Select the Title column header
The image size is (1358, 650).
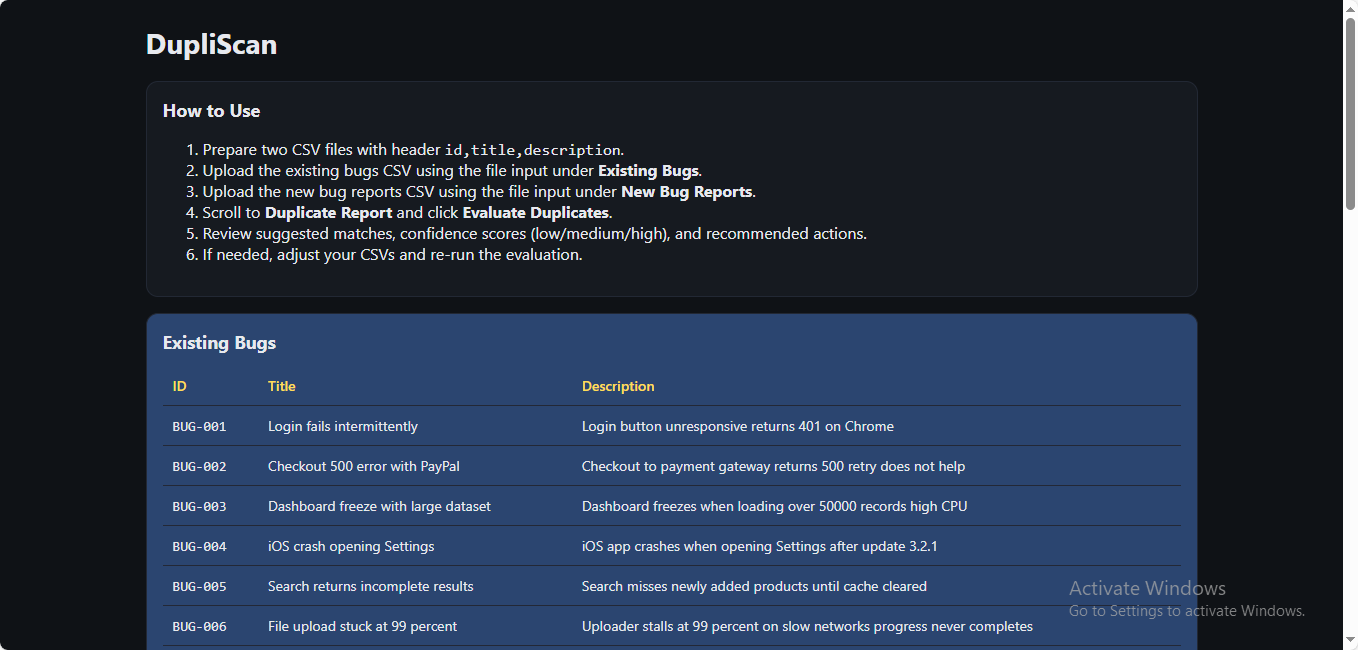282,386
